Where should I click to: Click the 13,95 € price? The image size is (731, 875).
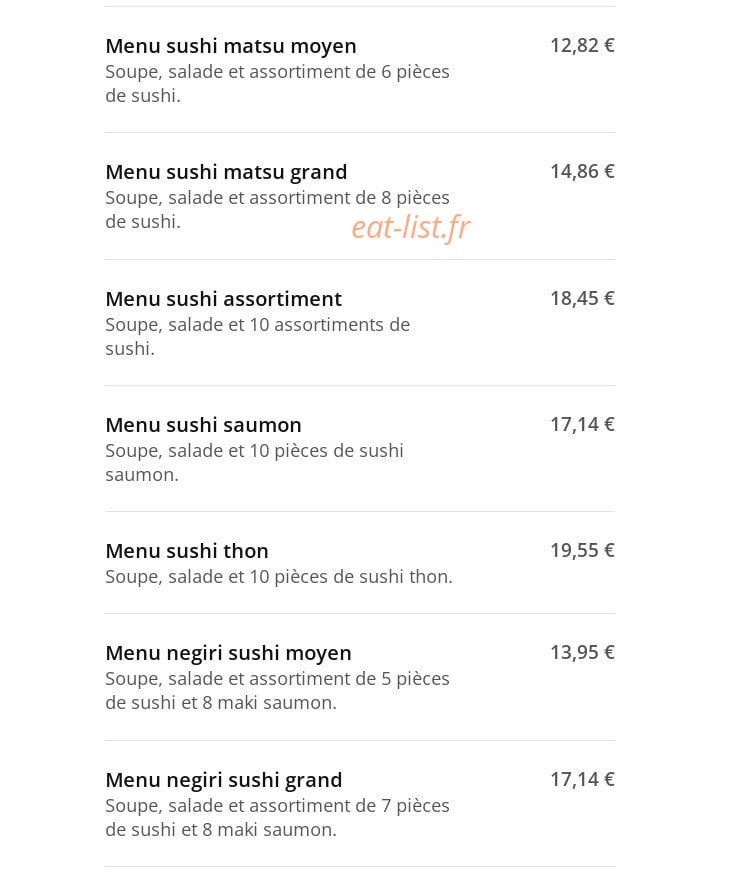tap(582, 652)
